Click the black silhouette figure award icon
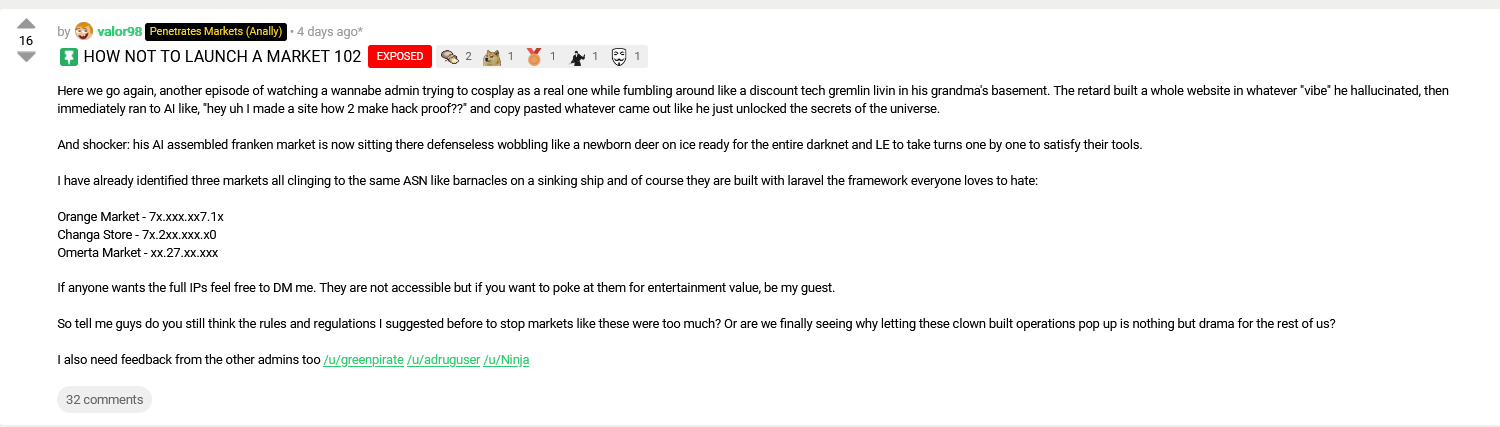1500x427 pixels. click(577, 57)
